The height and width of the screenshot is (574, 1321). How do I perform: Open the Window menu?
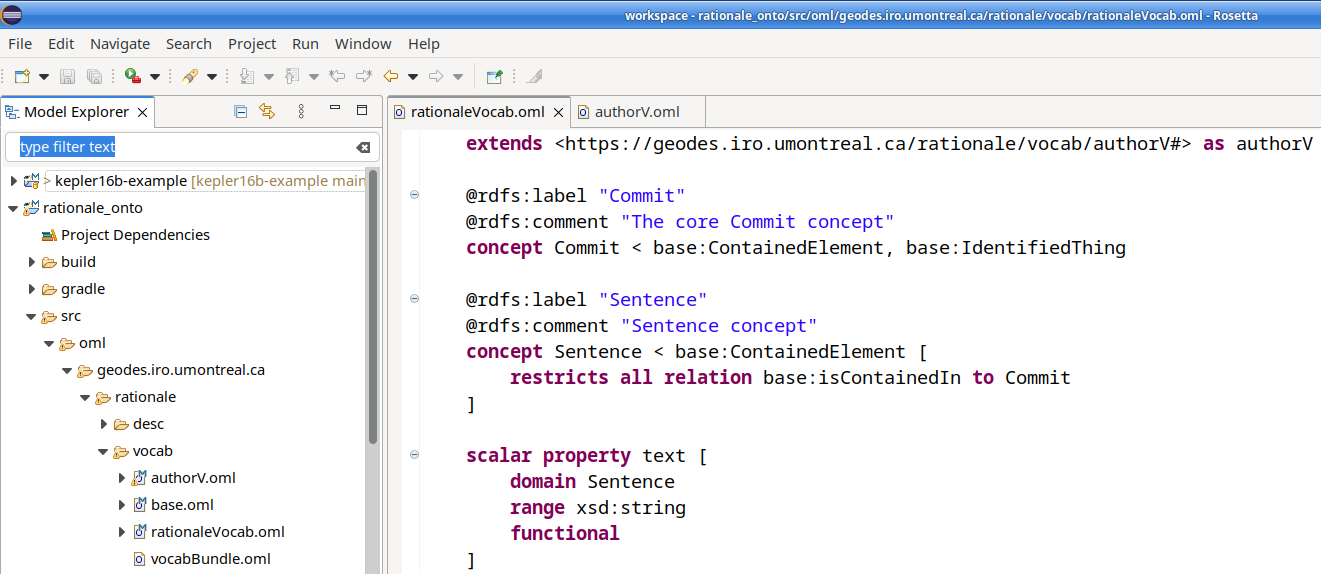tap(363, 44)
